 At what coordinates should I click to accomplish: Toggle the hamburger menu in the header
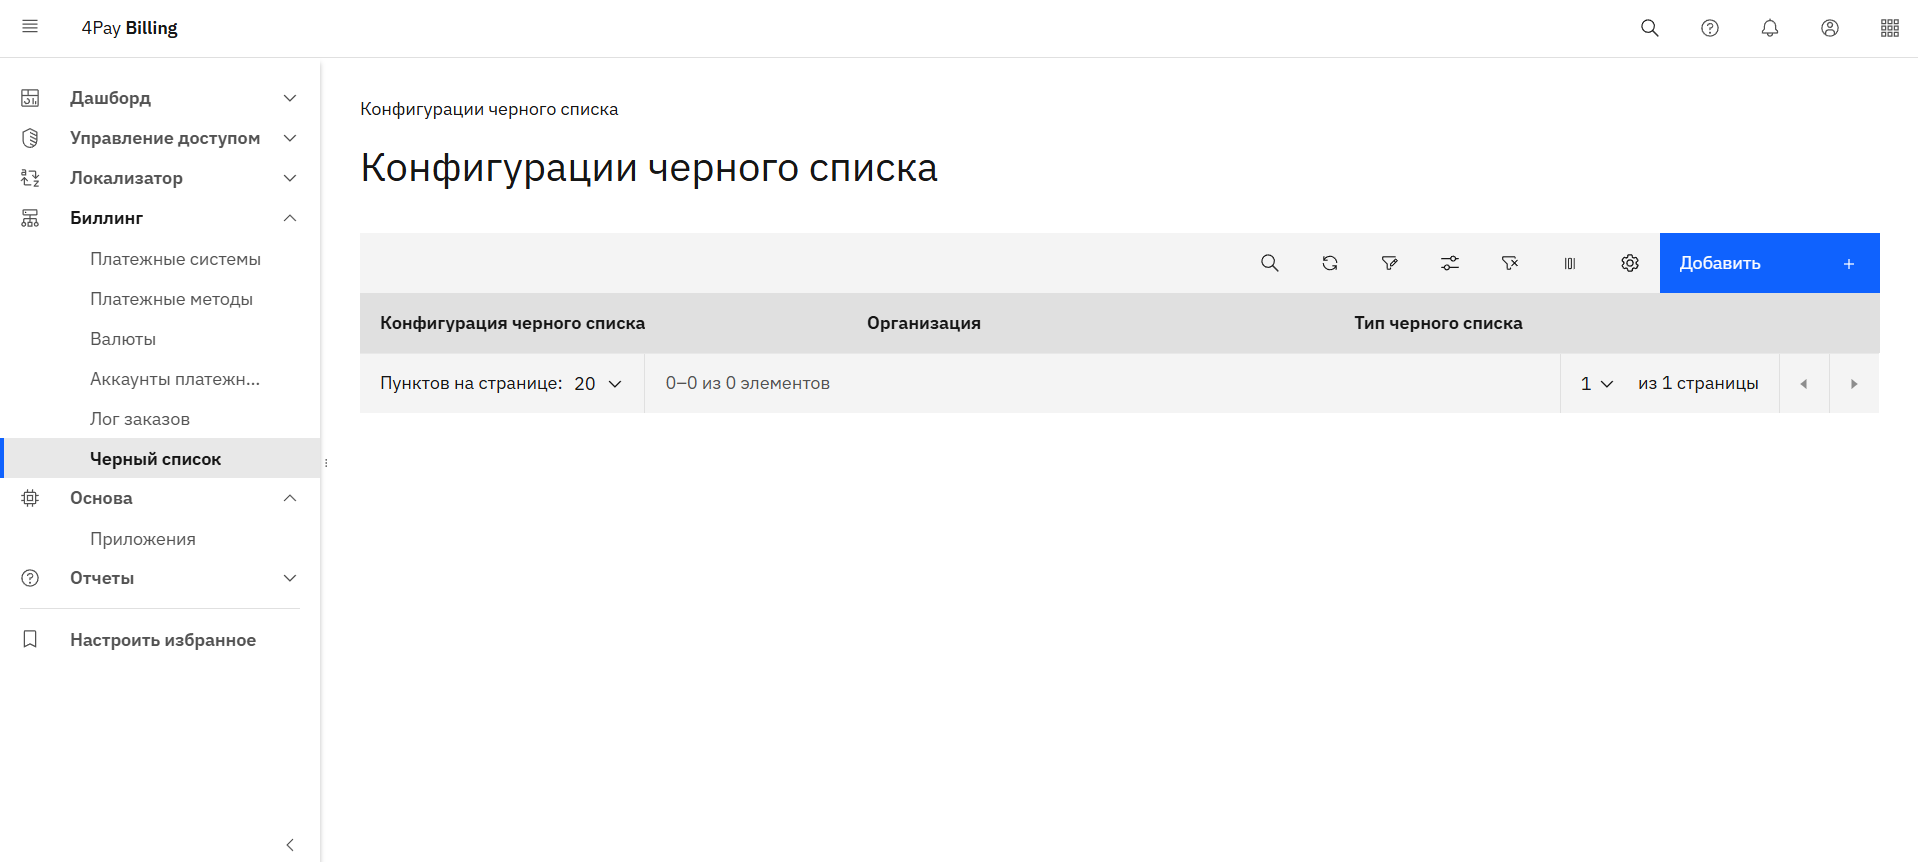click(x=30, y=27)
